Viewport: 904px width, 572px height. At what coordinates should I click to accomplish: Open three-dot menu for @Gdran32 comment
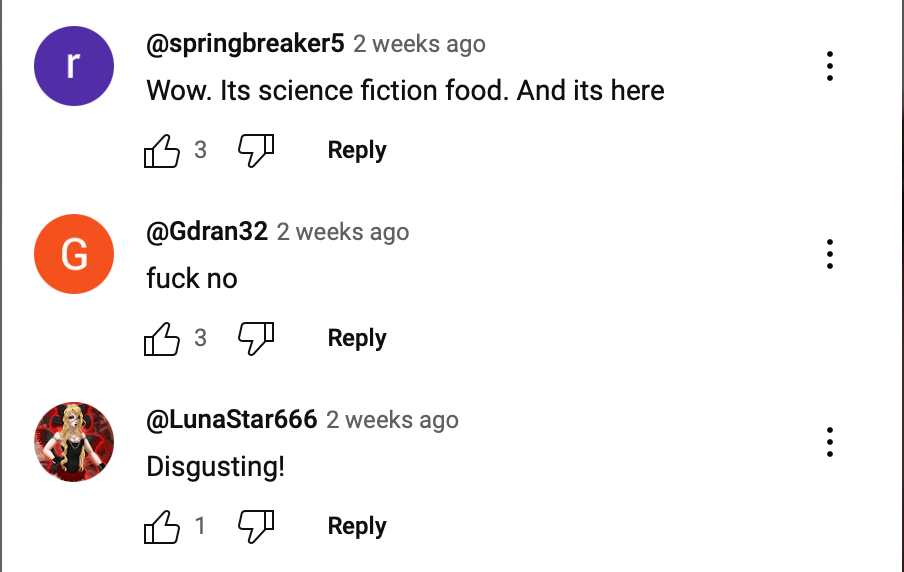pos(830,254)
